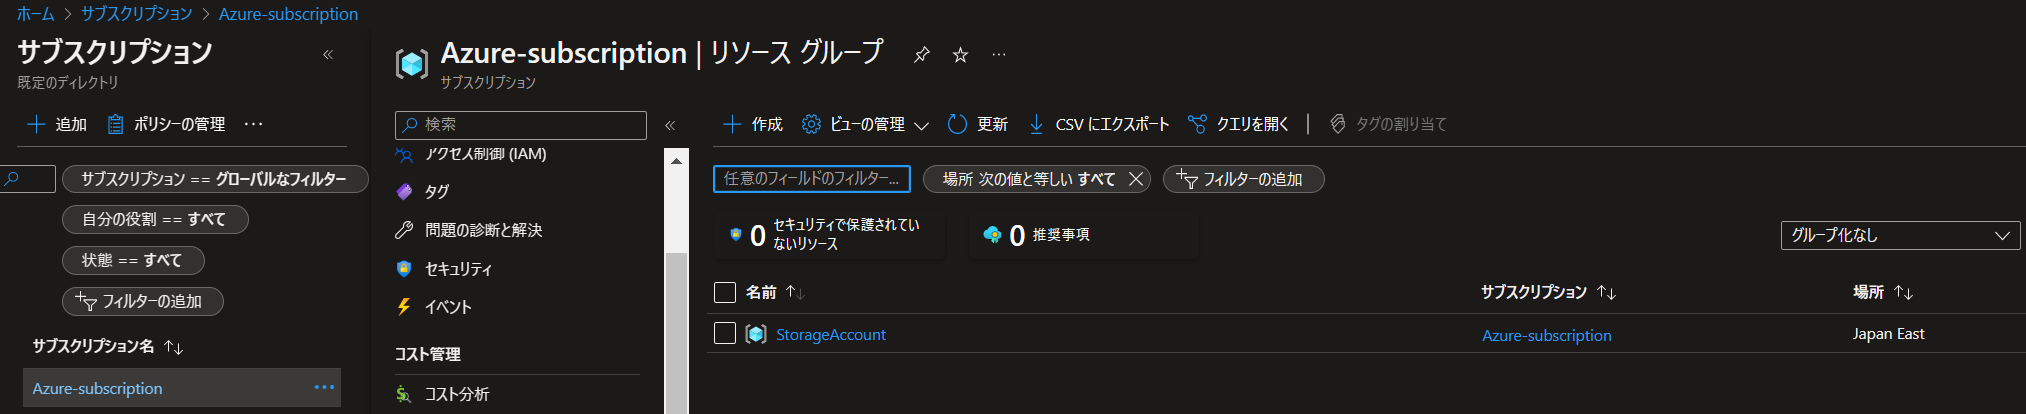Click the resource menu scroll-up arrow
This screenshot has width=2026, height=414.
676,160
